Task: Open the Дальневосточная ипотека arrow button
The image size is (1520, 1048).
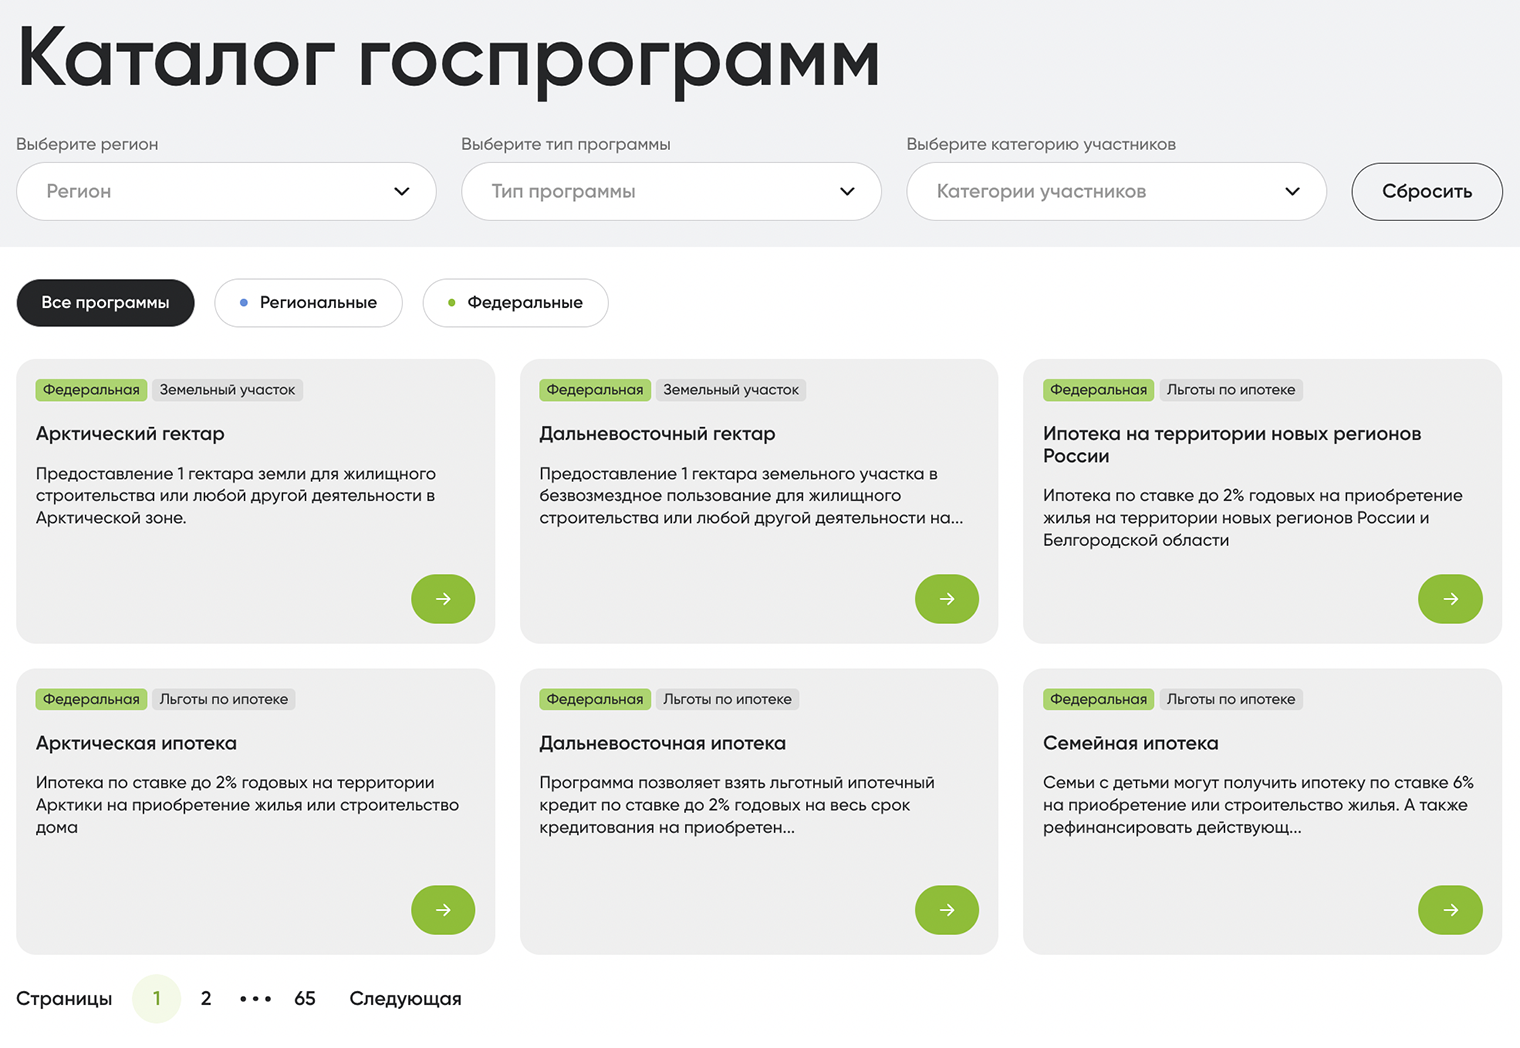Action: point(947,910)
